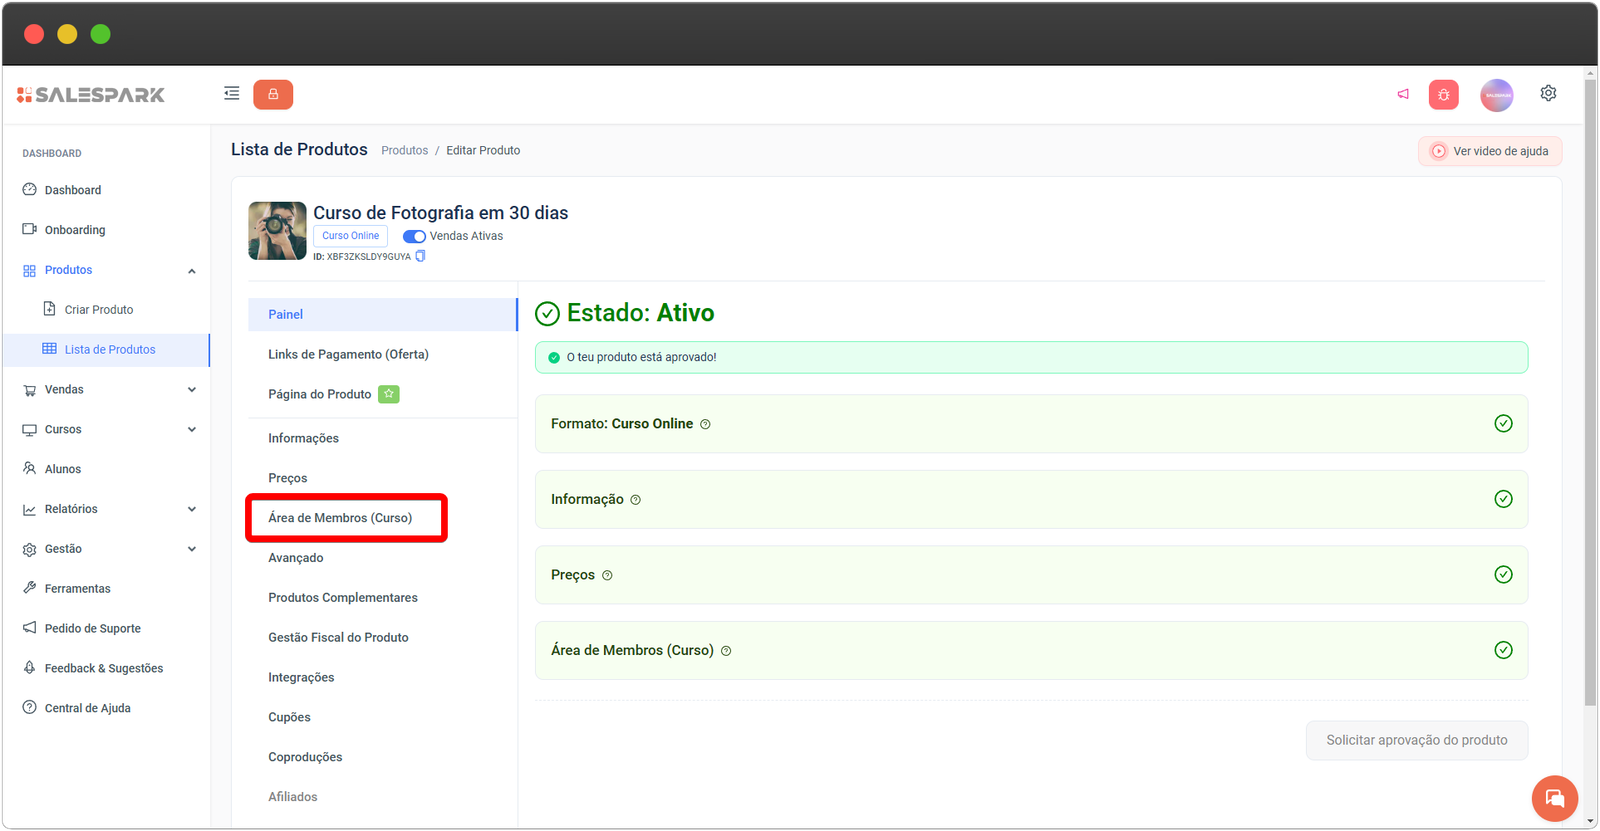Copy the product ID with copy icon
The width and height of the screenshot is (1600, 831).
420,256
